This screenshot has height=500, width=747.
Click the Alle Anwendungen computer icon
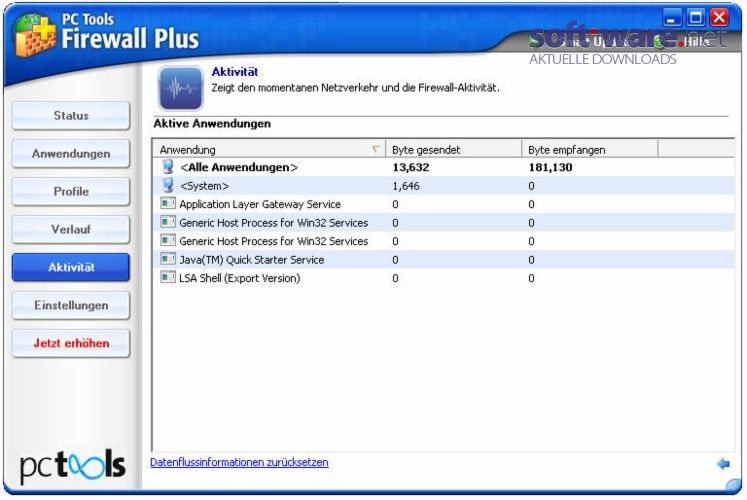tap(168, 167)
